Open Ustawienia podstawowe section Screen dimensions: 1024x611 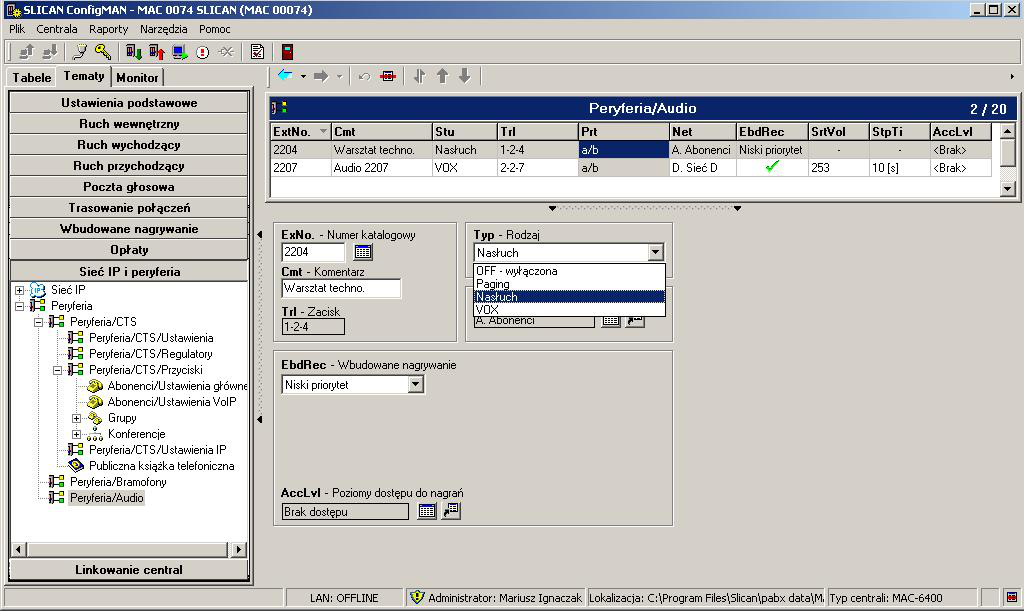[129, 102]
